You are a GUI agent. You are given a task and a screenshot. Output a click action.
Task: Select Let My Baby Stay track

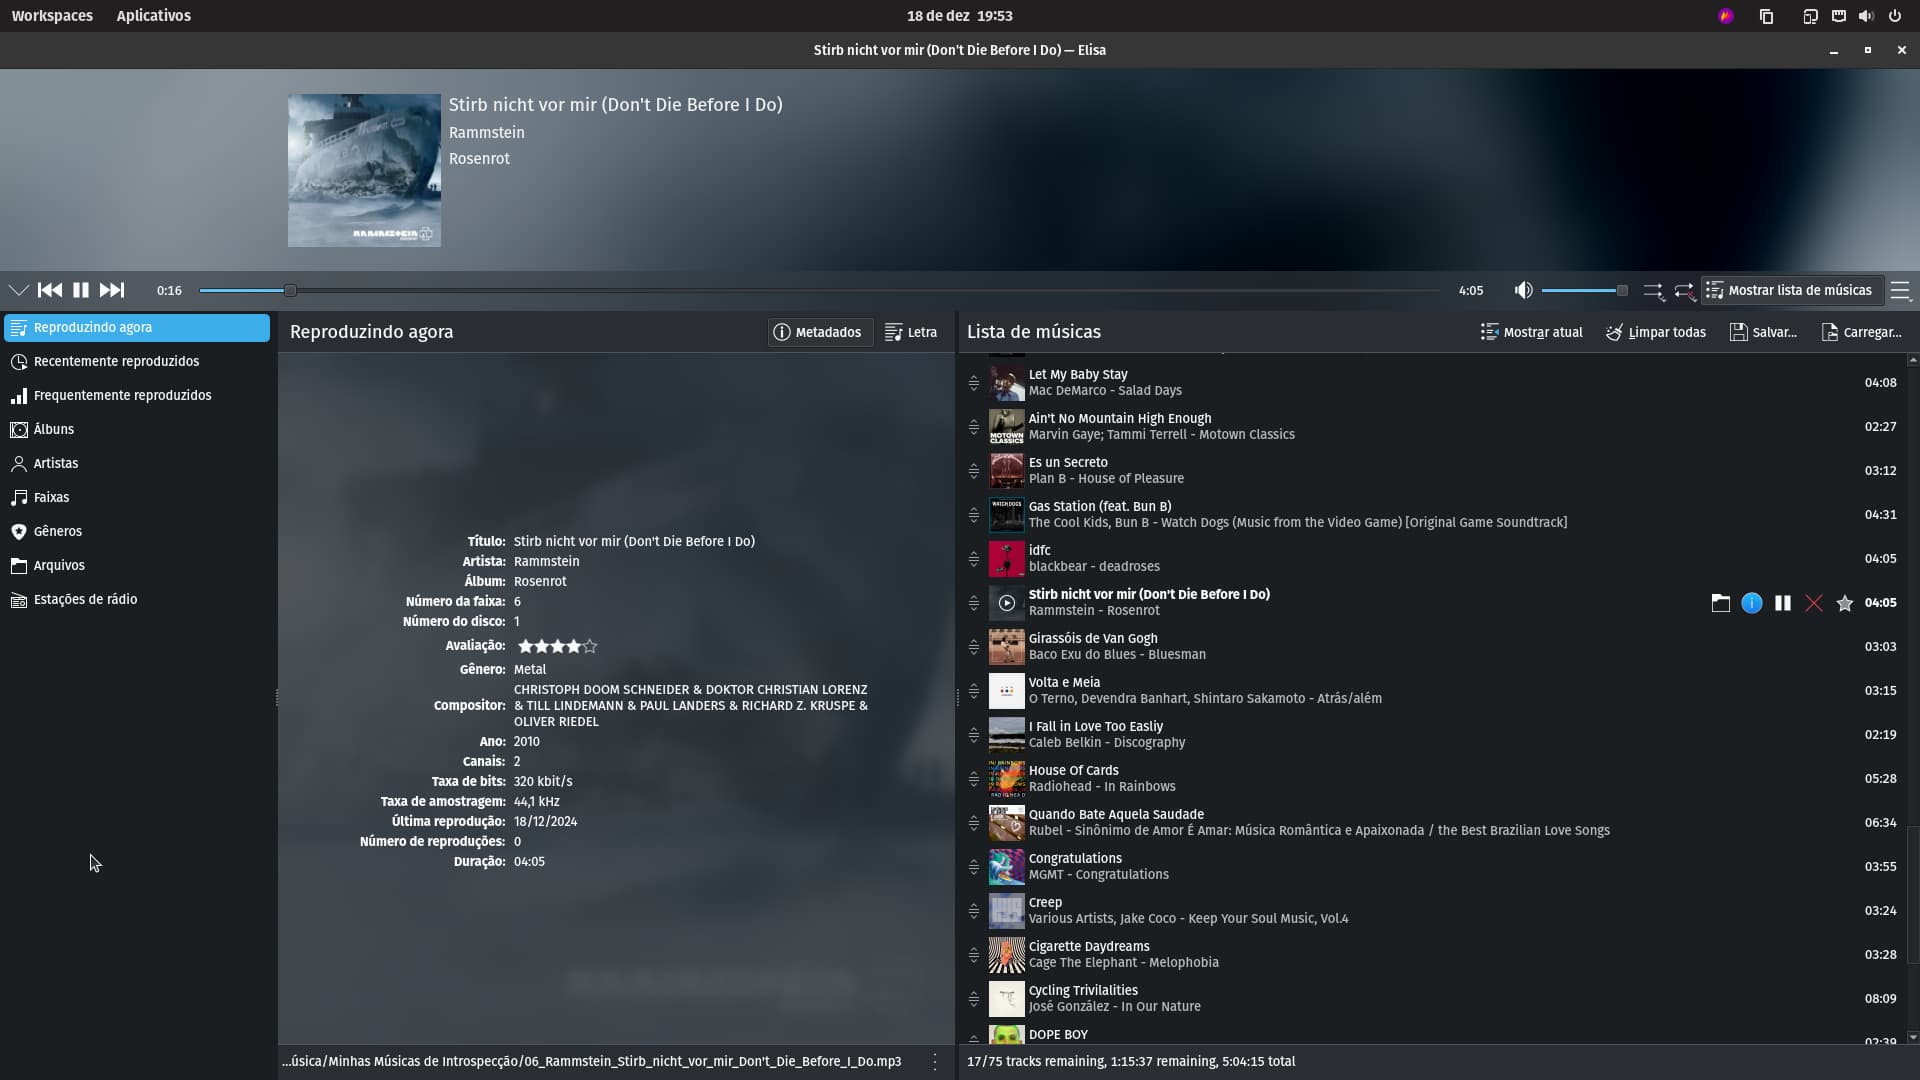click(1431, 382)
